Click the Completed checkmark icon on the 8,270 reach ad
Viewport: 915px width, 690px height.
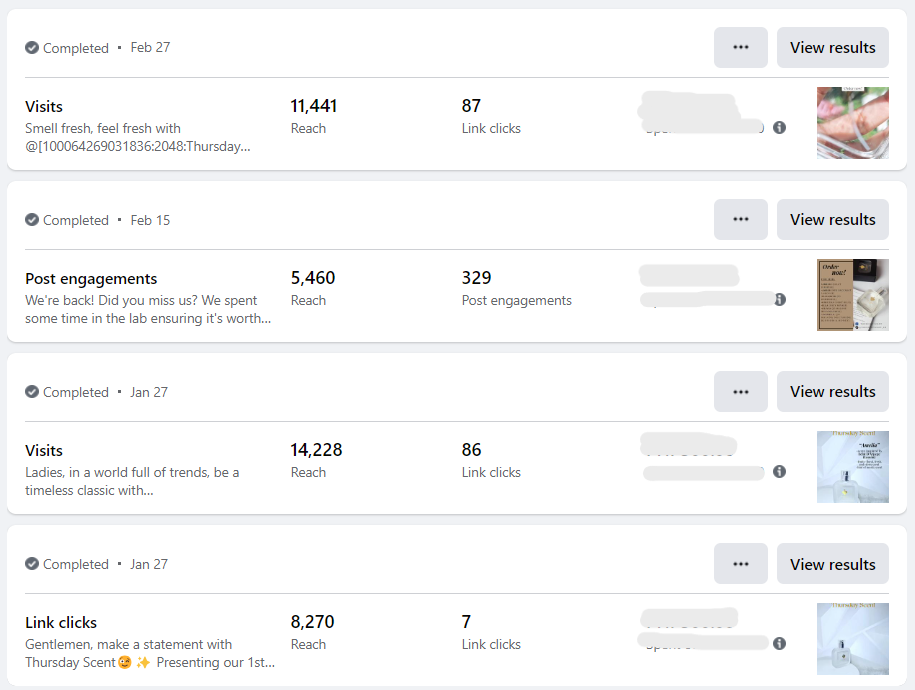32,564
